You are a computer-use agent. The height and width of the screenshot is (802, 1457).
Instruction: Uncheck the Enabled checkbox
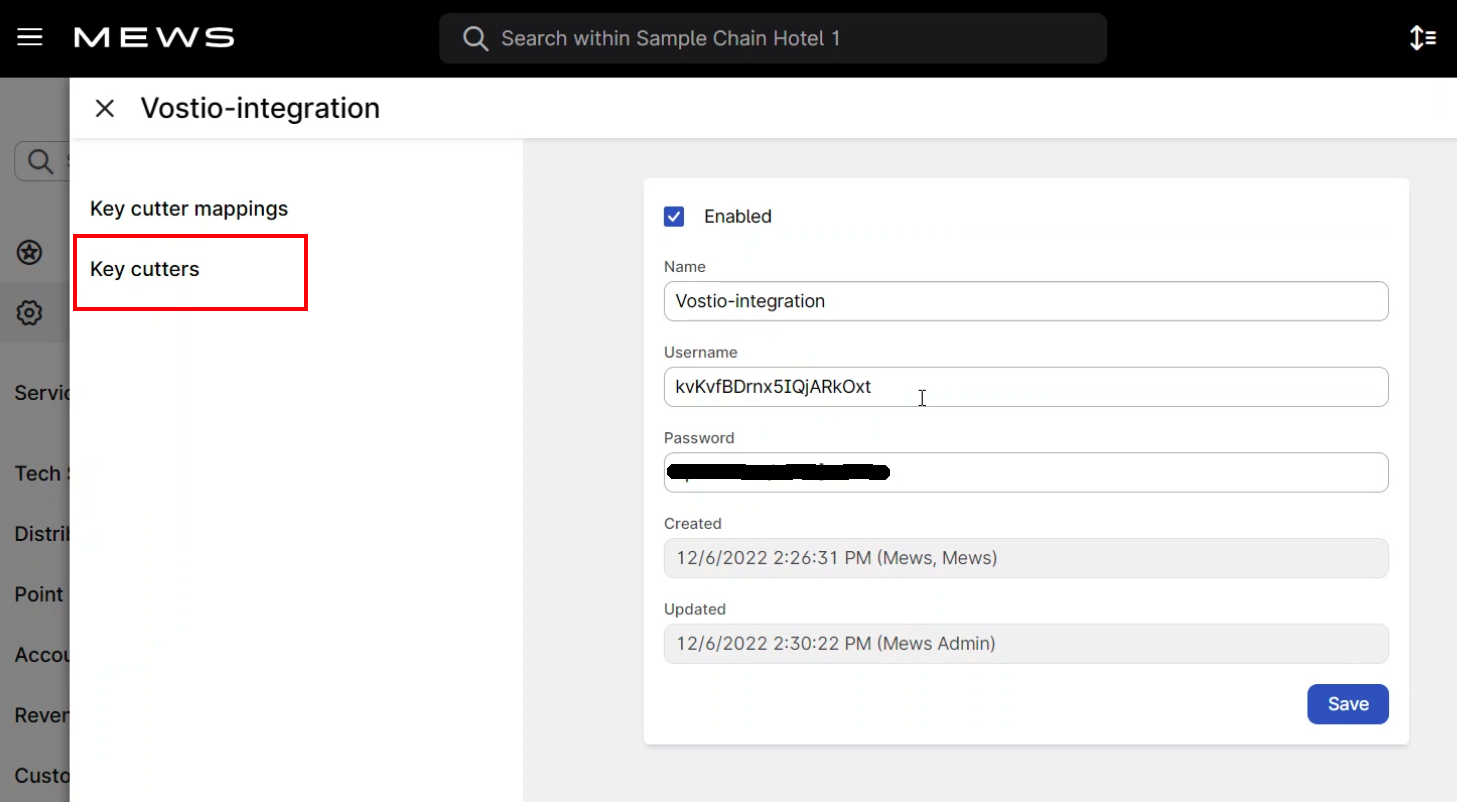[674, 216]
